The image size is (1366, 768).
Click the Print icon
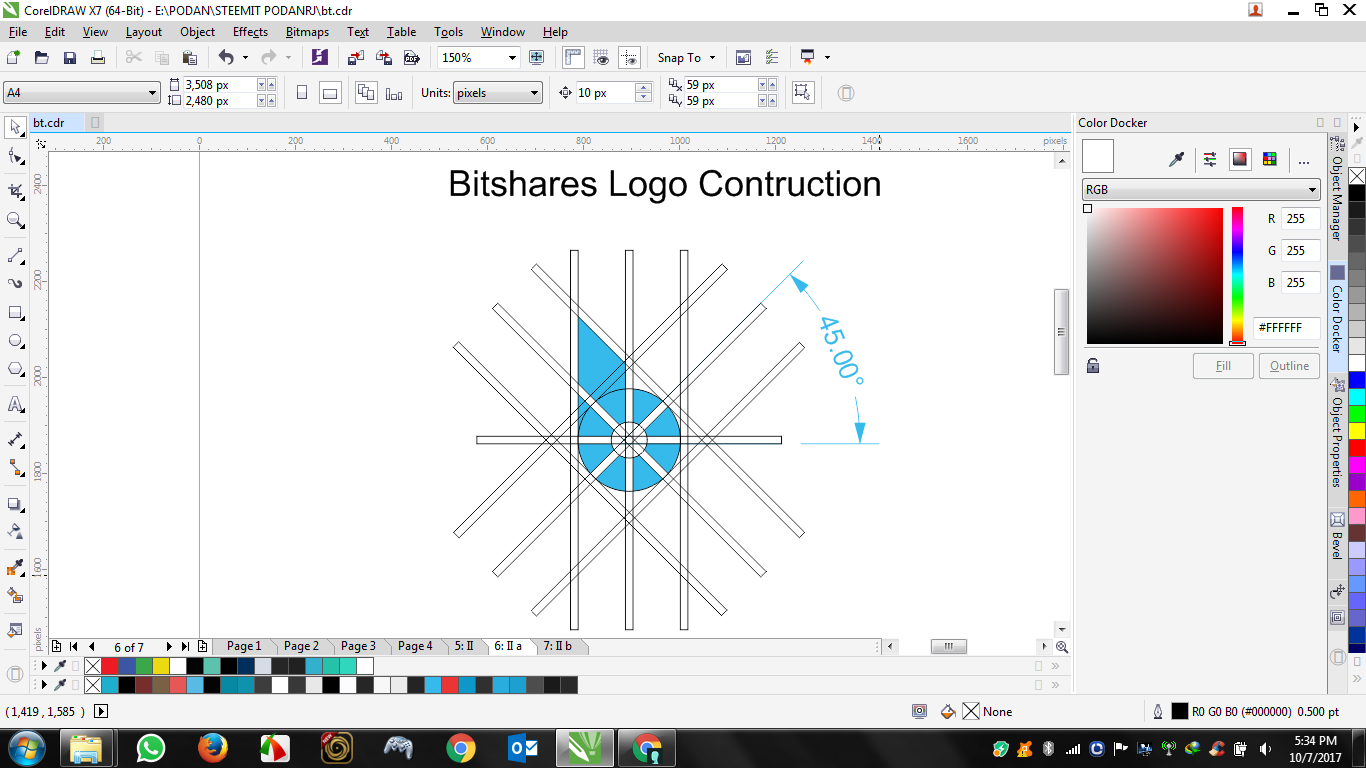click(97, 58)
